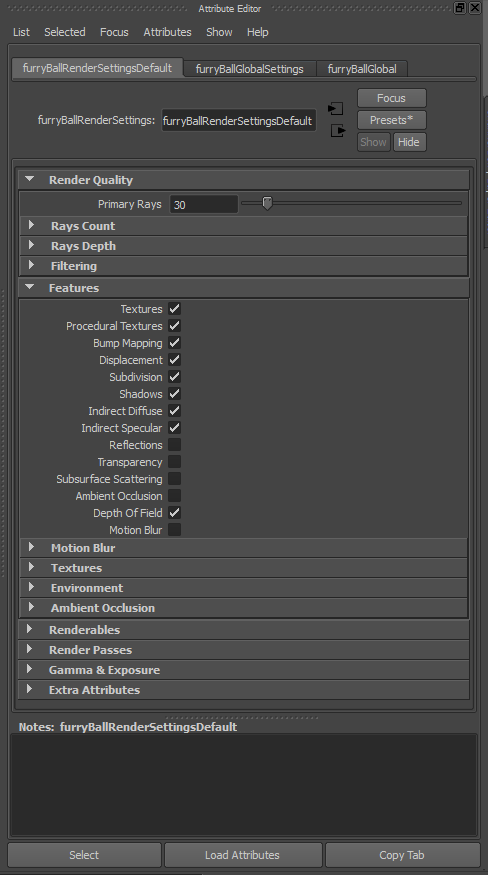Image resolution: width=488 pixels, height=875 pixels.
Task: Collapse the Render Quality section arrow
Action: (30, 179)
